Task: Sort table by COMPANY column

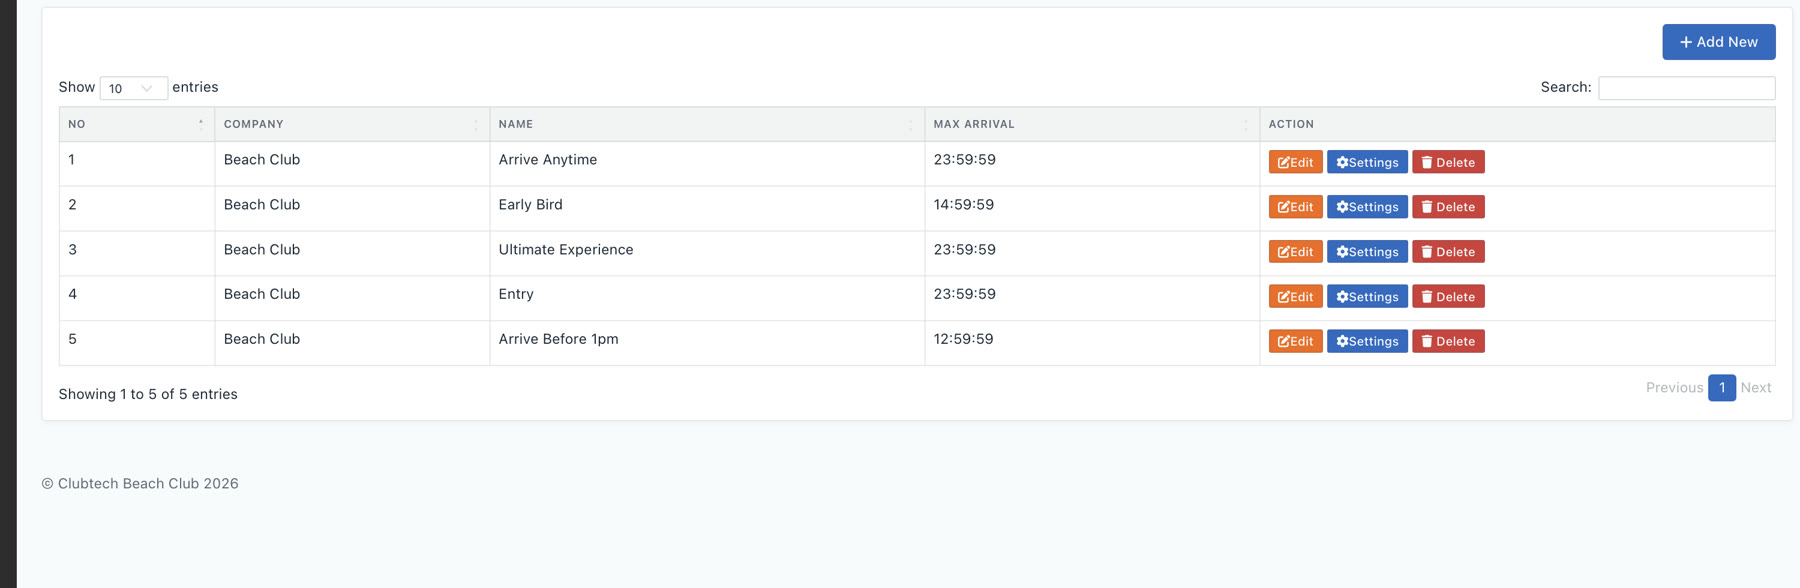Action: coord(352,124)
